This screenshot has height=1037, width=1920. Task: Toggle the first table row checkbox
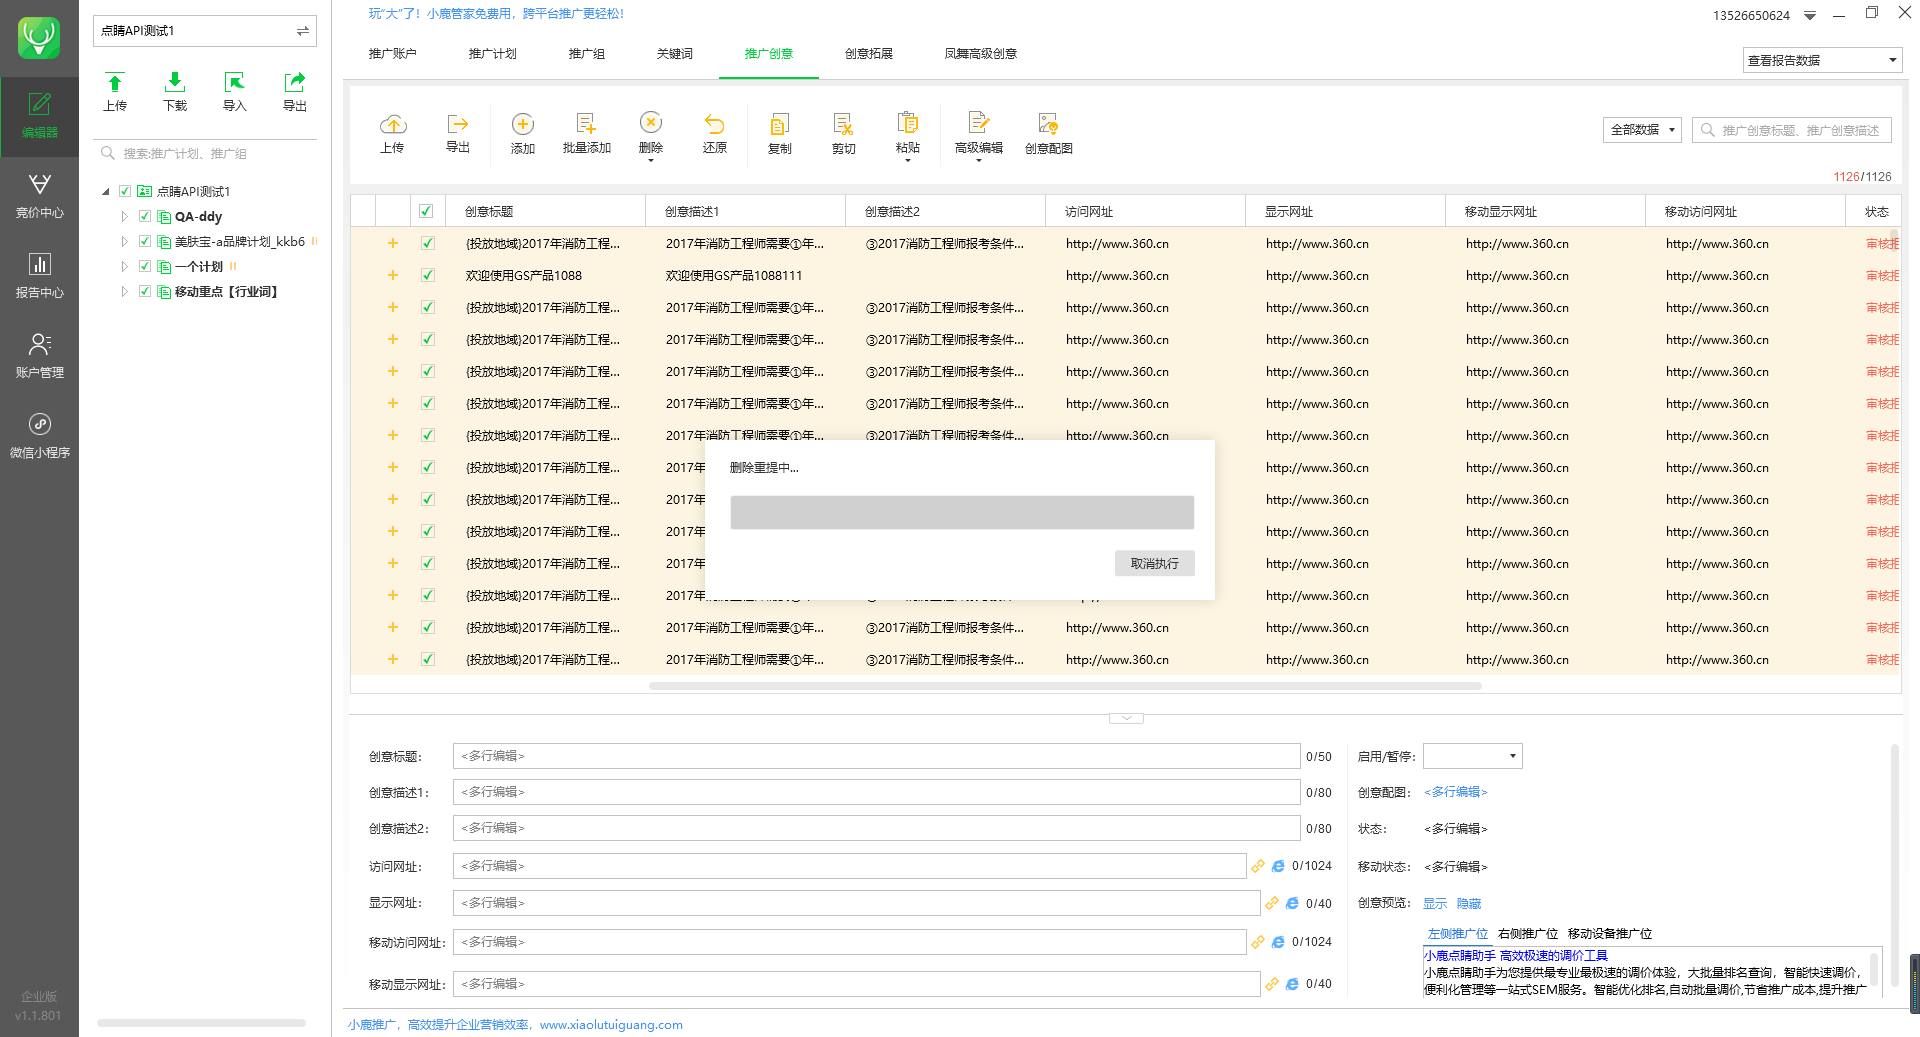pyautogui.click(x=428, y=243)
